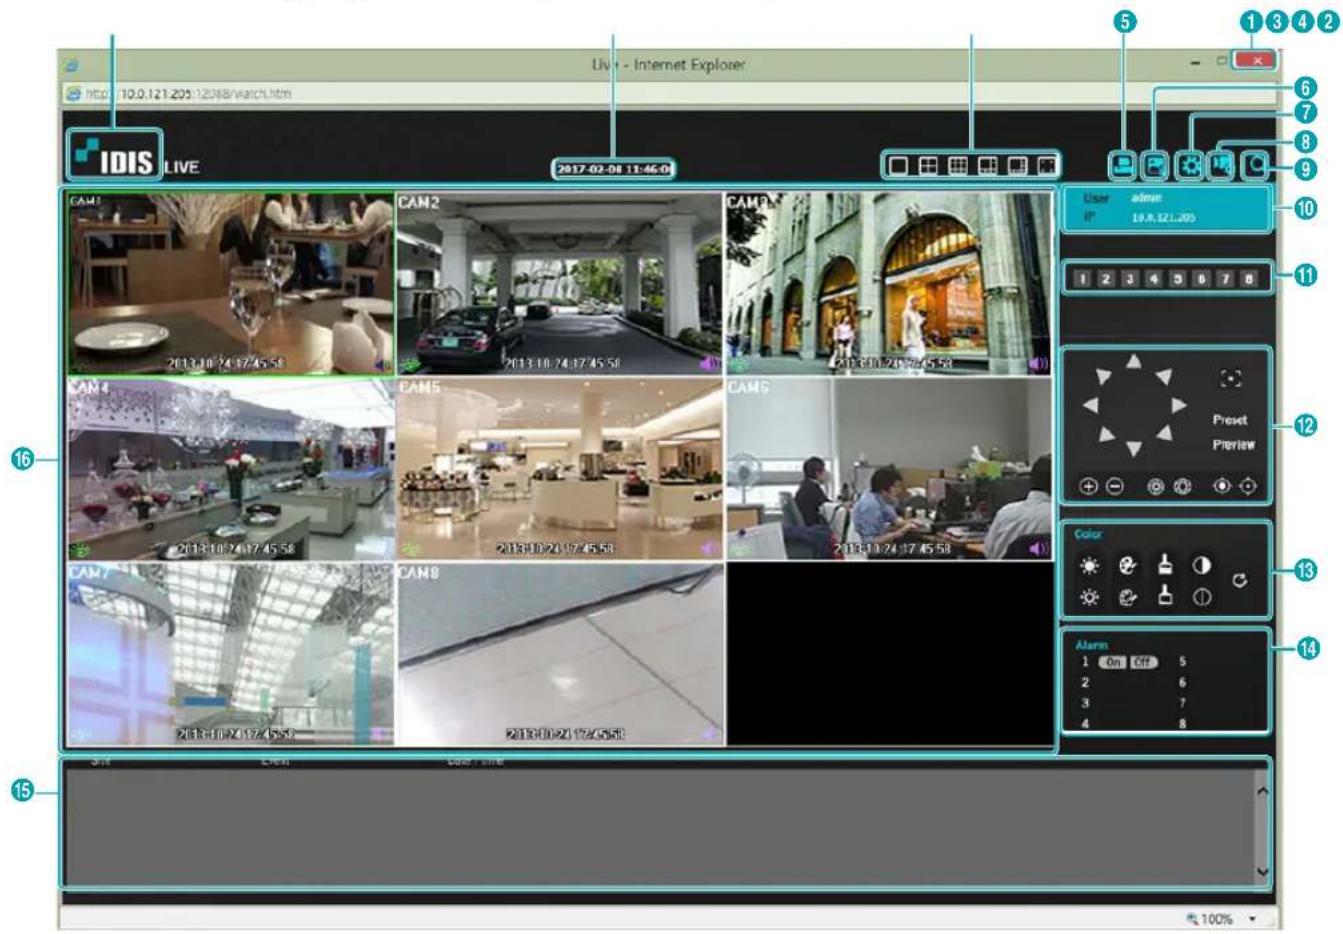Select CAM3 street storefront video tile

click(889, 284)
